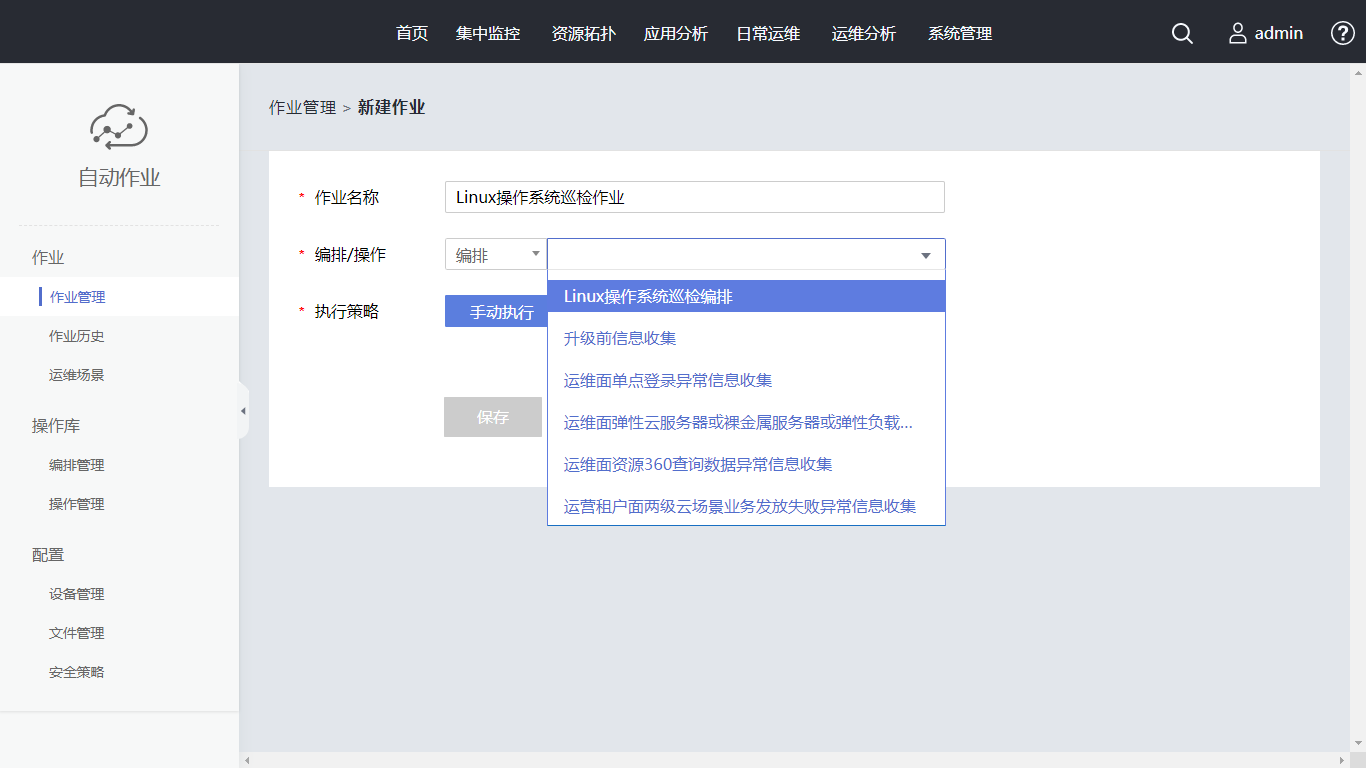Click the search magnifier icon
The height and width of the screenshot is (768, 1366).
1182,34
